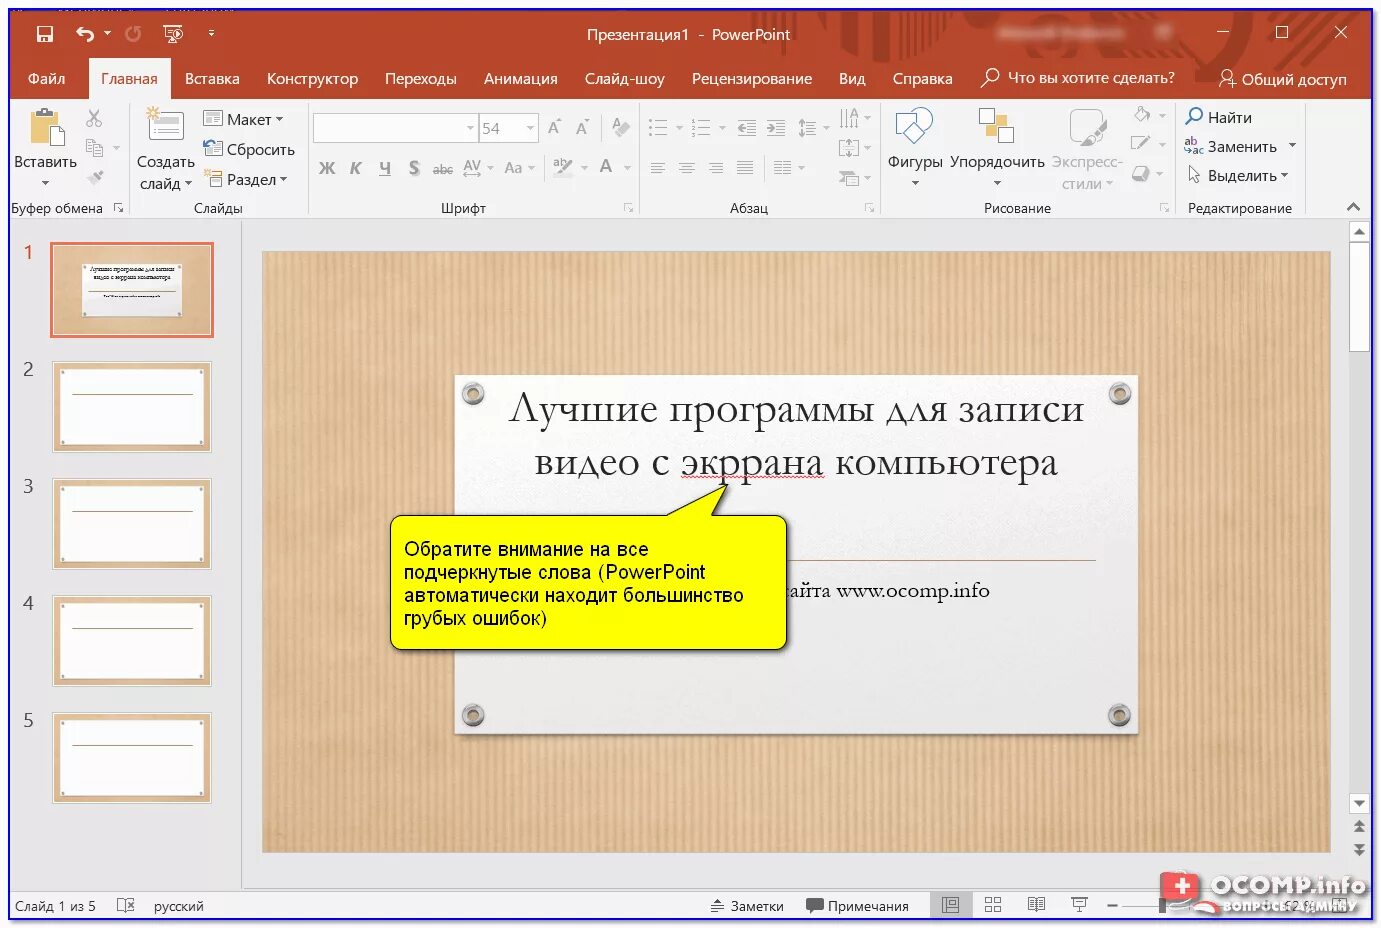1381x928 pixels.
Task: Open the font size 54 dropdown
Action: [x=531, y=128]
